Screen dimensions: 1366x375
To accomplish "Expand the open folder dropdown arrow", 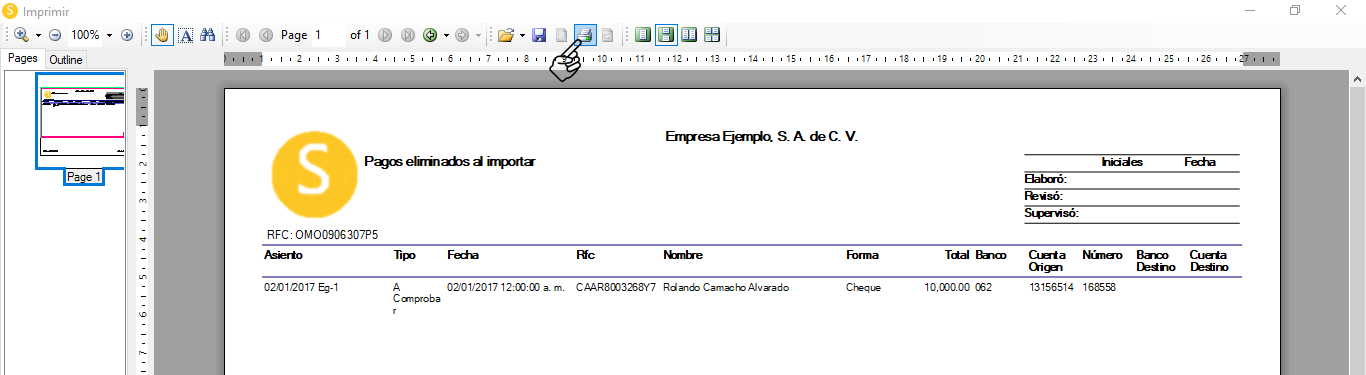I will (522, 35).
